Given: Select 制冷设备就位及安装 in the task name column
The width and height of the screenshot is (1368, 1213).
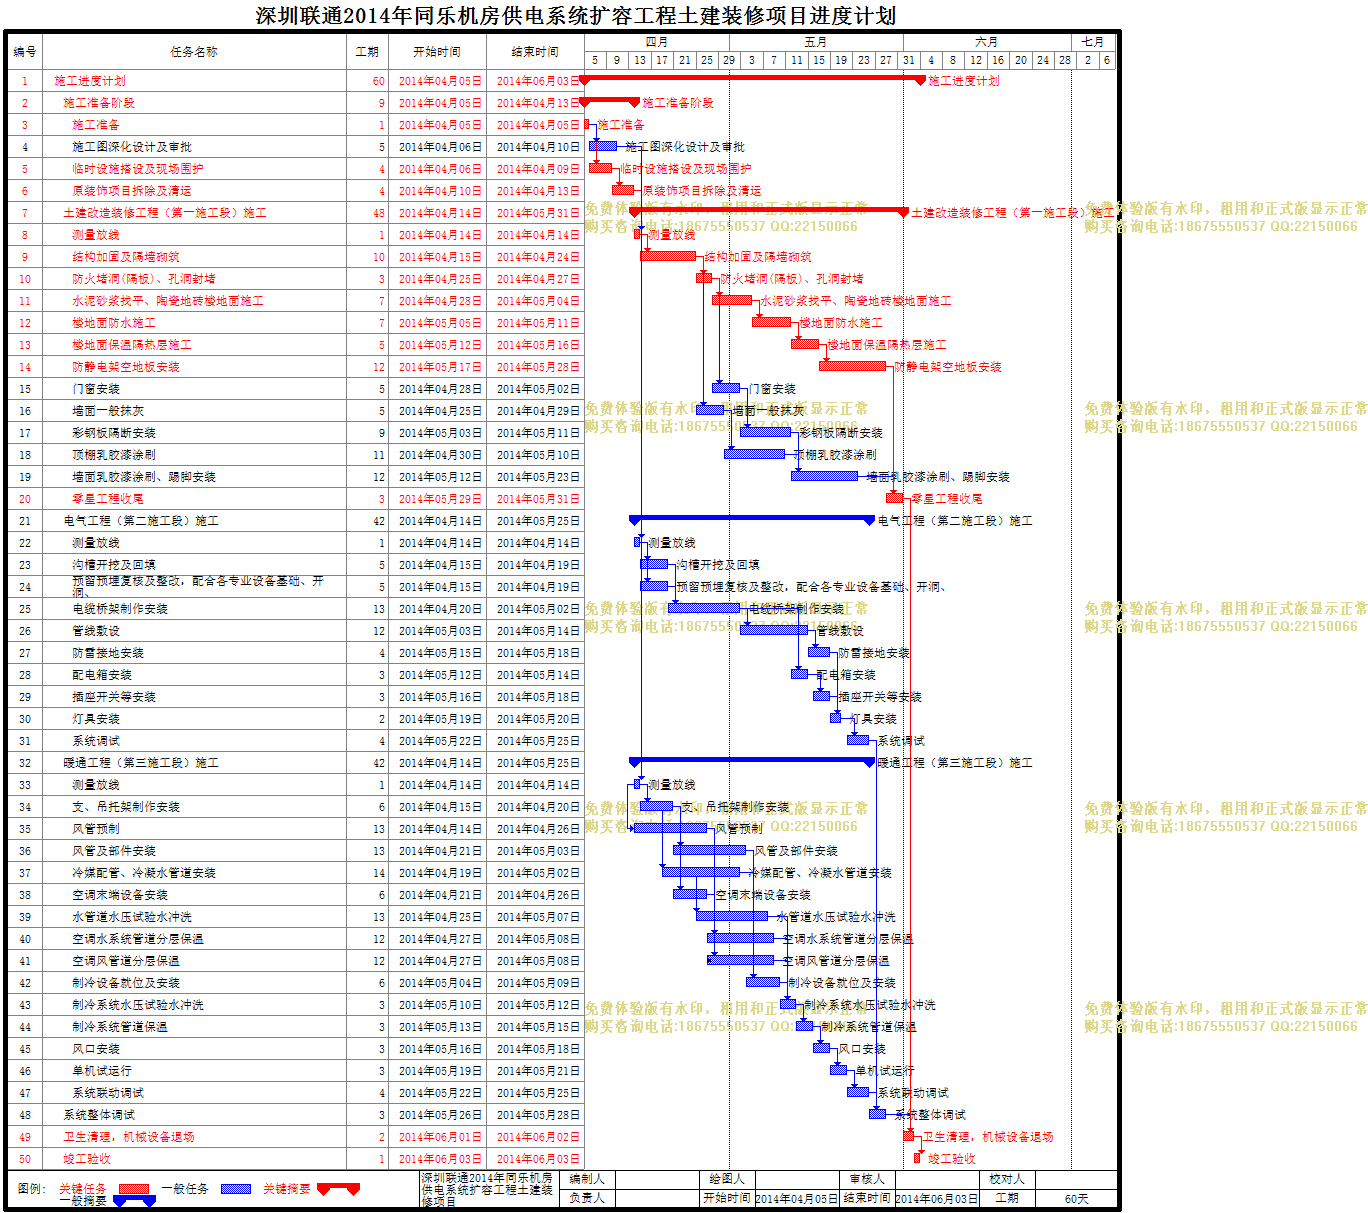Looking at the screenshot, I should [x=126, y=983].
